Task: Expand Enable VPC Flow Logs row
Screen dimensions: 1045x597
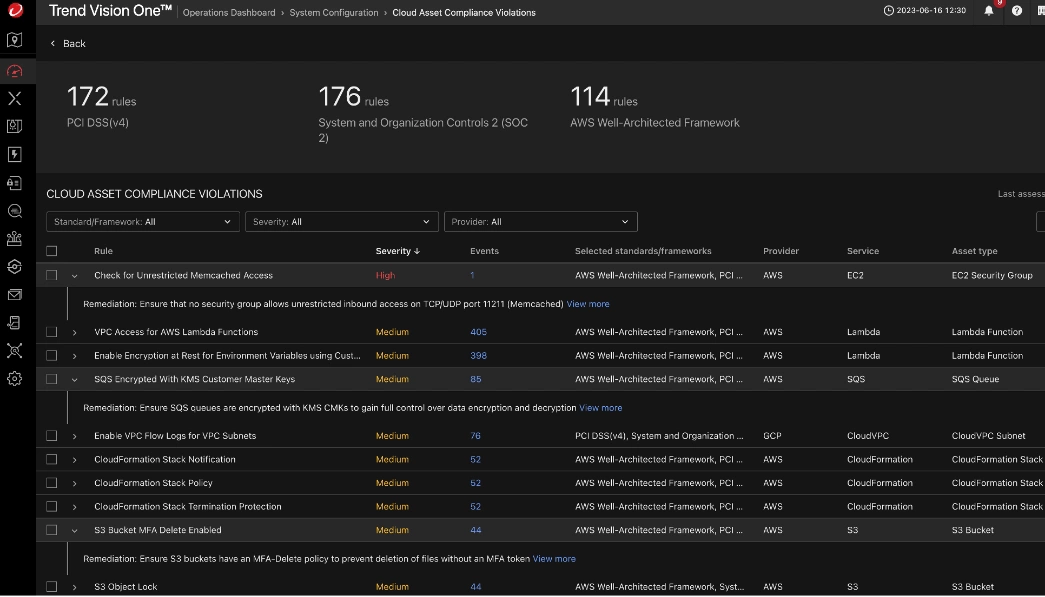Action: pyautogui.click(x=75, y=436)
